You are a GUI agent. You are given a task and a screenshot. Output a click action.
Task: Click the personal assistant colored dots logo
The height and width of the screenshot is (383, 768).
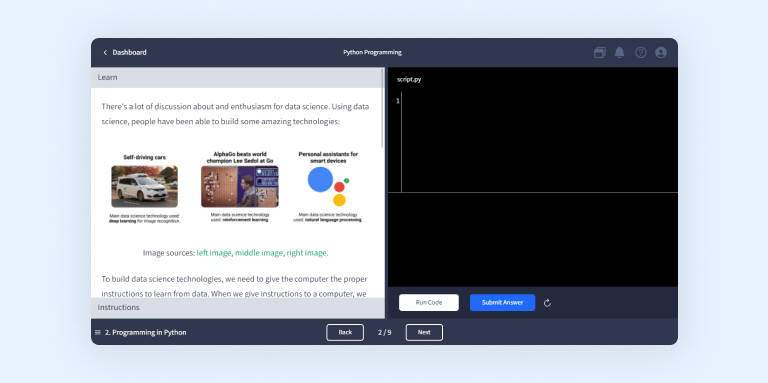coord(328,186)
